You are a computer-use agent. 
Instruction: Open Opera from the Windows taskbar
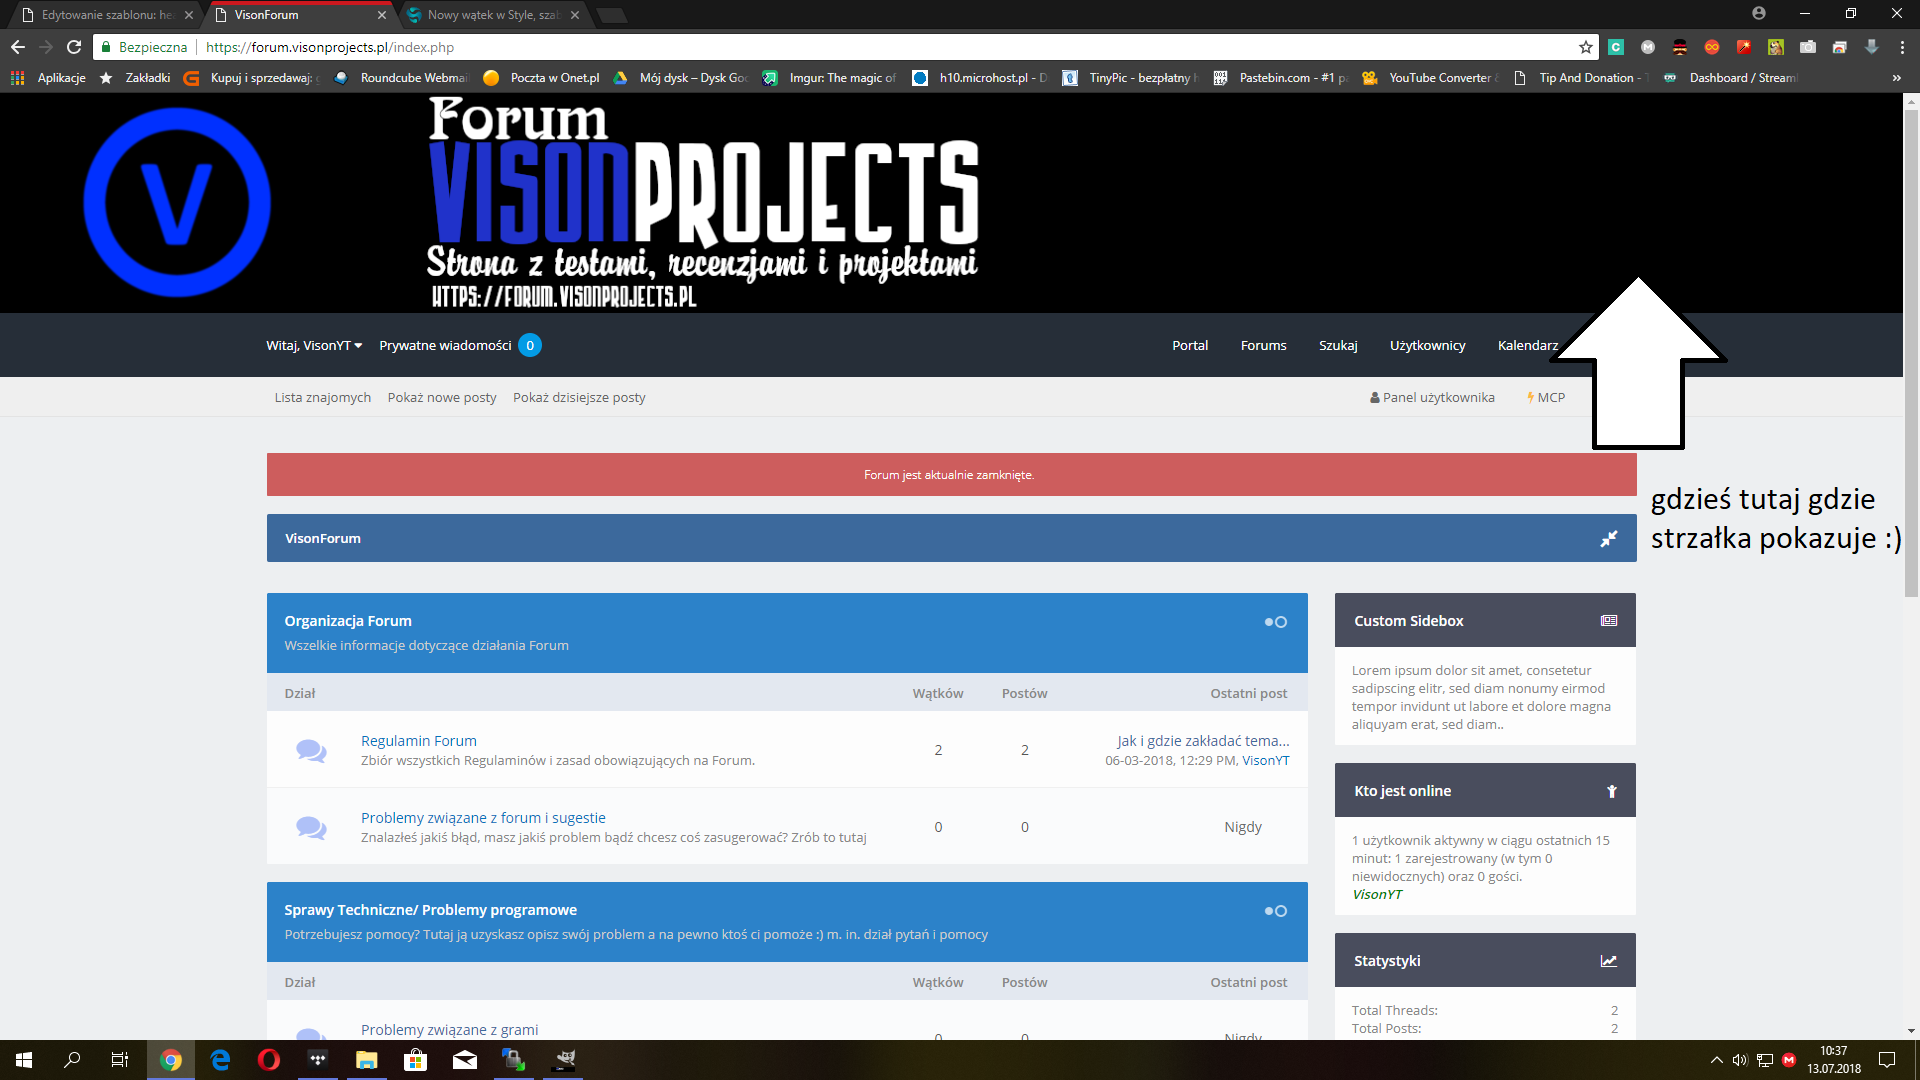268,1060
